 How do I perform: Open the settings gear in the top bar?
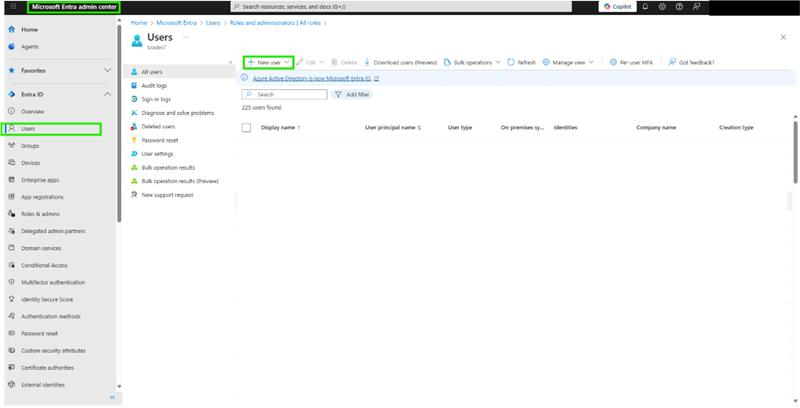[x=662, y=7]
